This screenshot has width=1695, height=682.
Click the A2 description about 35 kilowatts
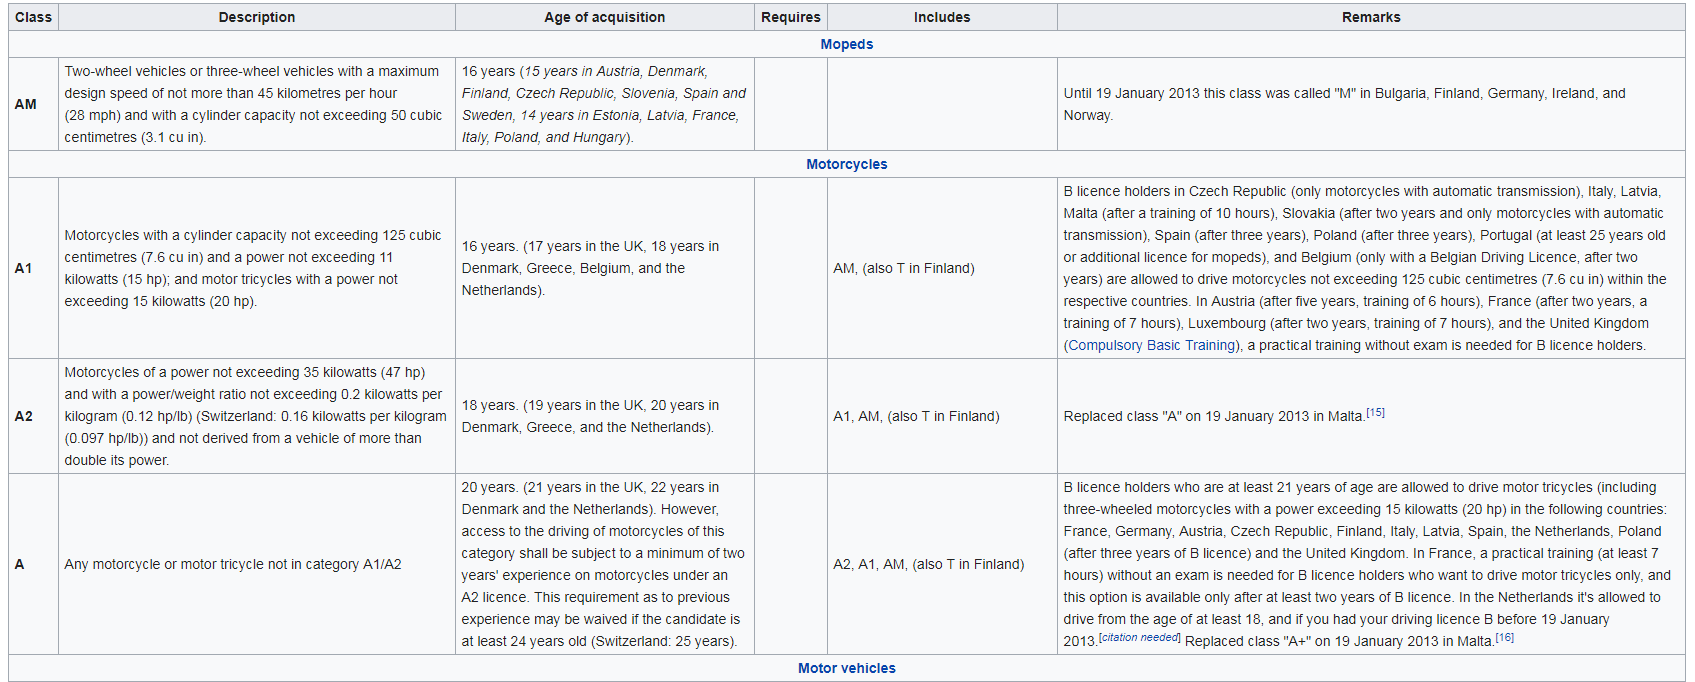coord(257,416)
